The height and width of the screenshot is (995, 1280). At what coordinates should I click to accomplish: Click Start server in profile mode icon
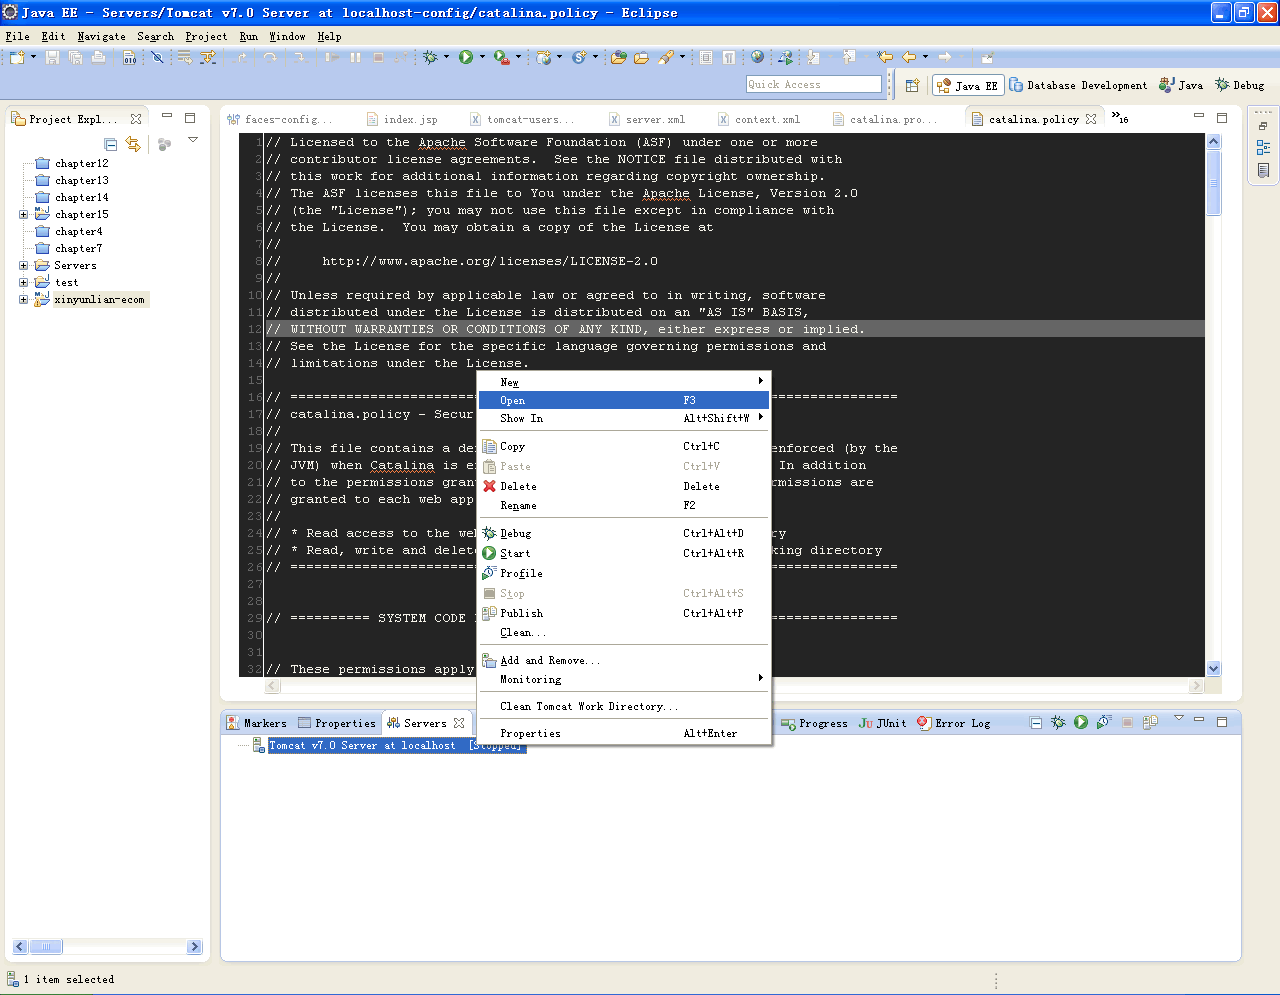(x=1104, y=722)
